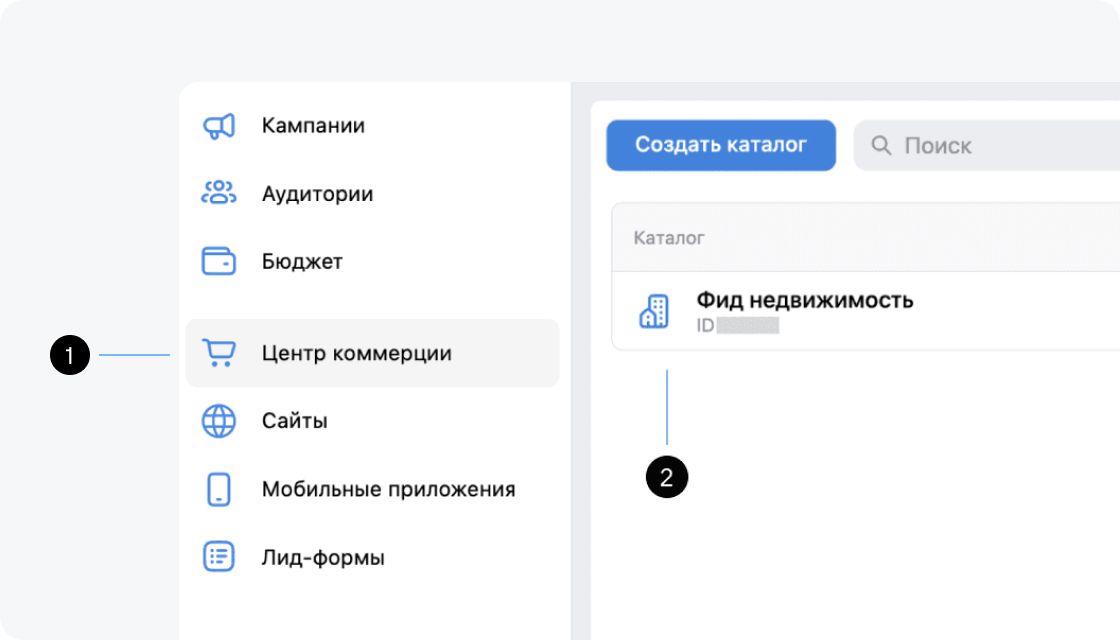Click the Создать каталог button
Viewport: 1120px width, 640px height.
coord(721,145)
